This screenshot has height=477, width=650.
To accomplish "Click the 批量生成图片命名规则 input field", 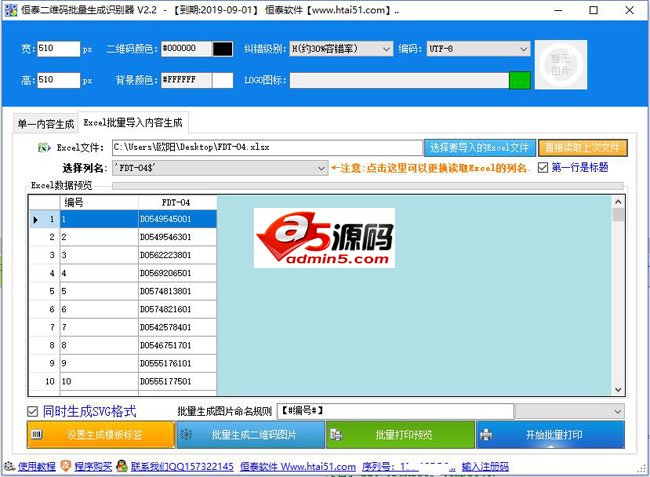I will tap(395, 412).
